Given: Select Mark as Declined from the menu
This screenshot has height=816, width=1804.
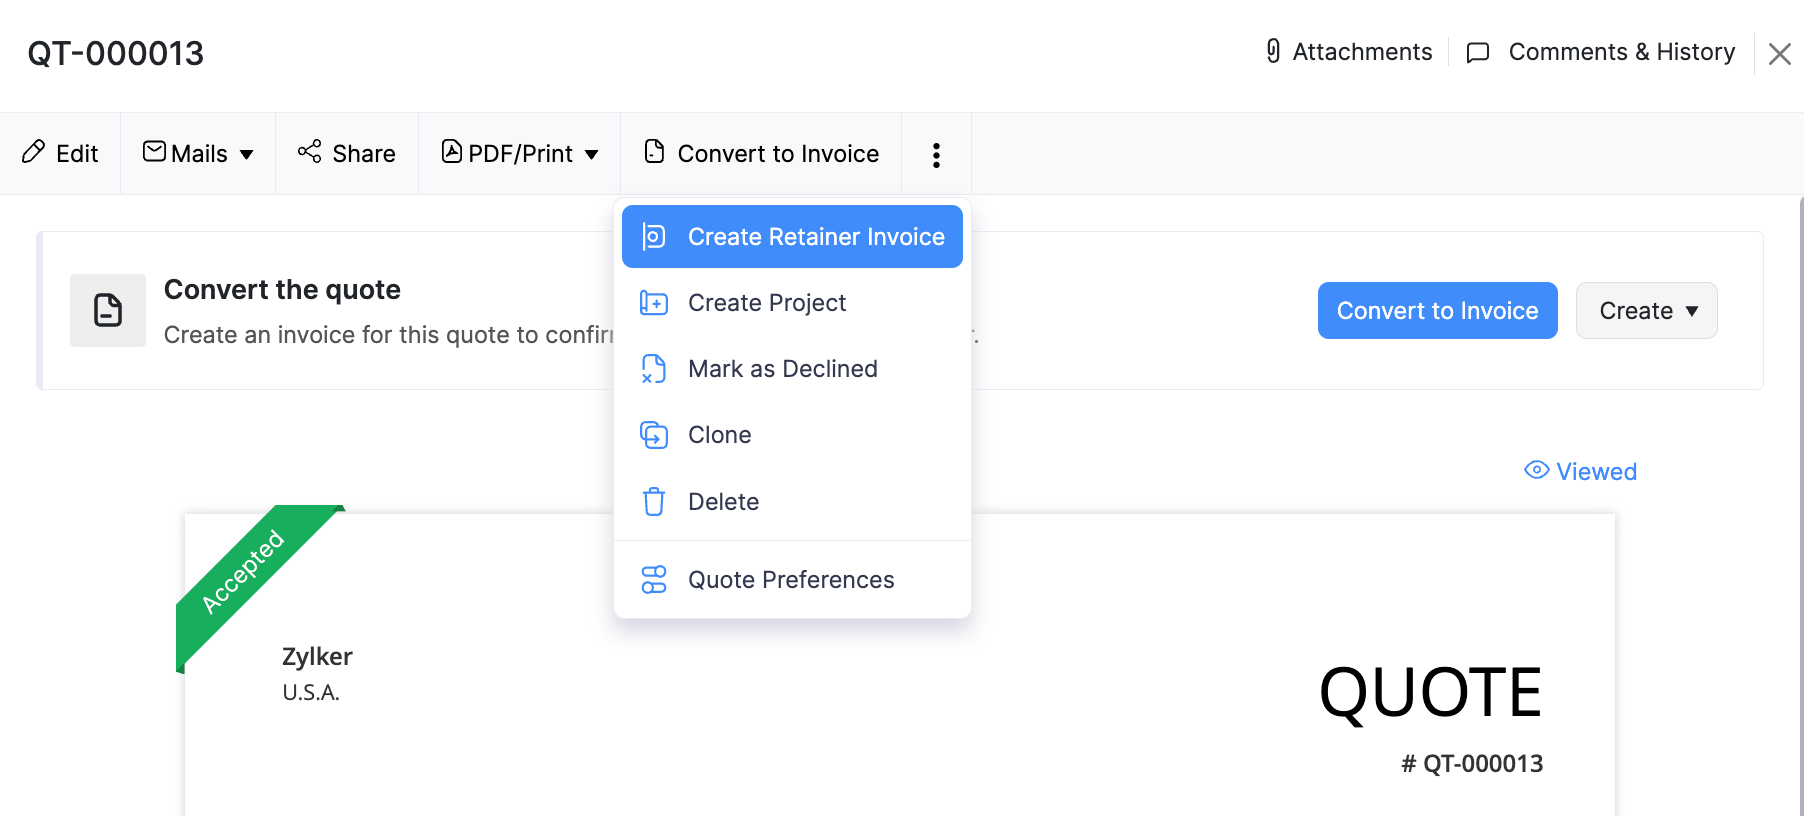Looking at the screenshot, I should point(782,368).
